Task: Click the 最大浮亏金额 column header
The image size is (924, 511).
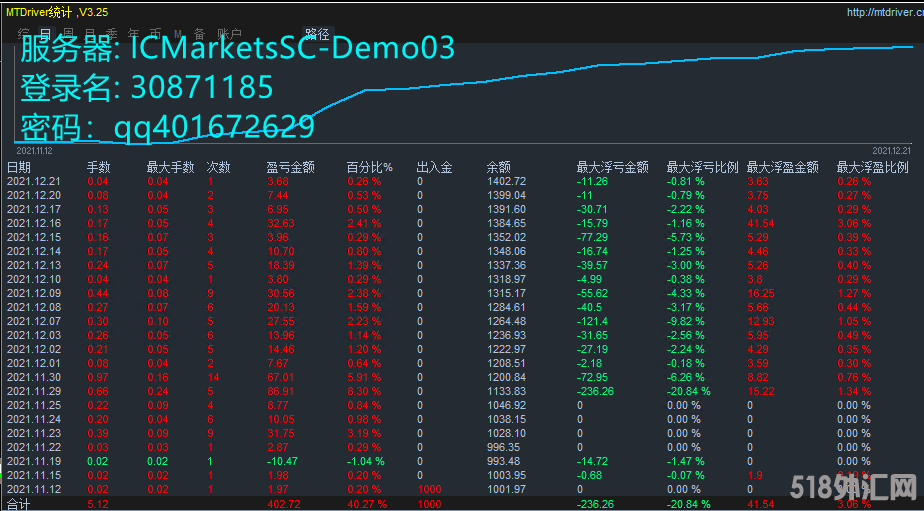Action: 612,167
